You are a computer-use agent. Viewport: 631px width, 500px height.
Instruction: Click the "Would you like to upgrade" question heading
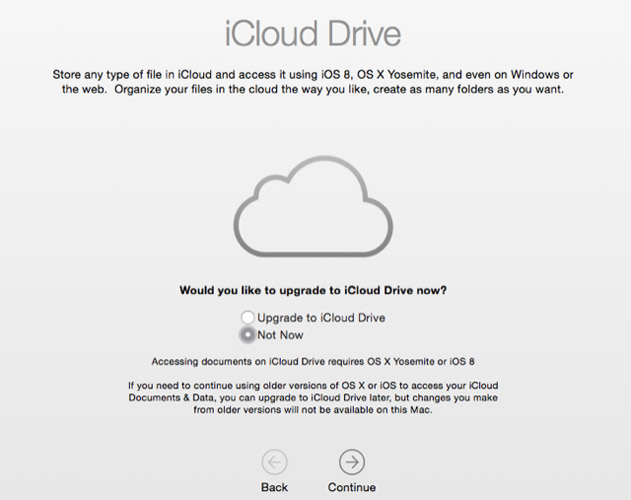(313, 291)
